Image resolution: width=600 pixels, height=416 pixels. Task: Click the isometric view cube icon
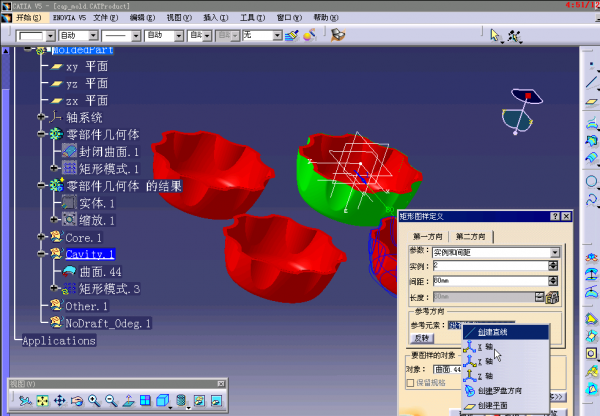tap(162, 401)
